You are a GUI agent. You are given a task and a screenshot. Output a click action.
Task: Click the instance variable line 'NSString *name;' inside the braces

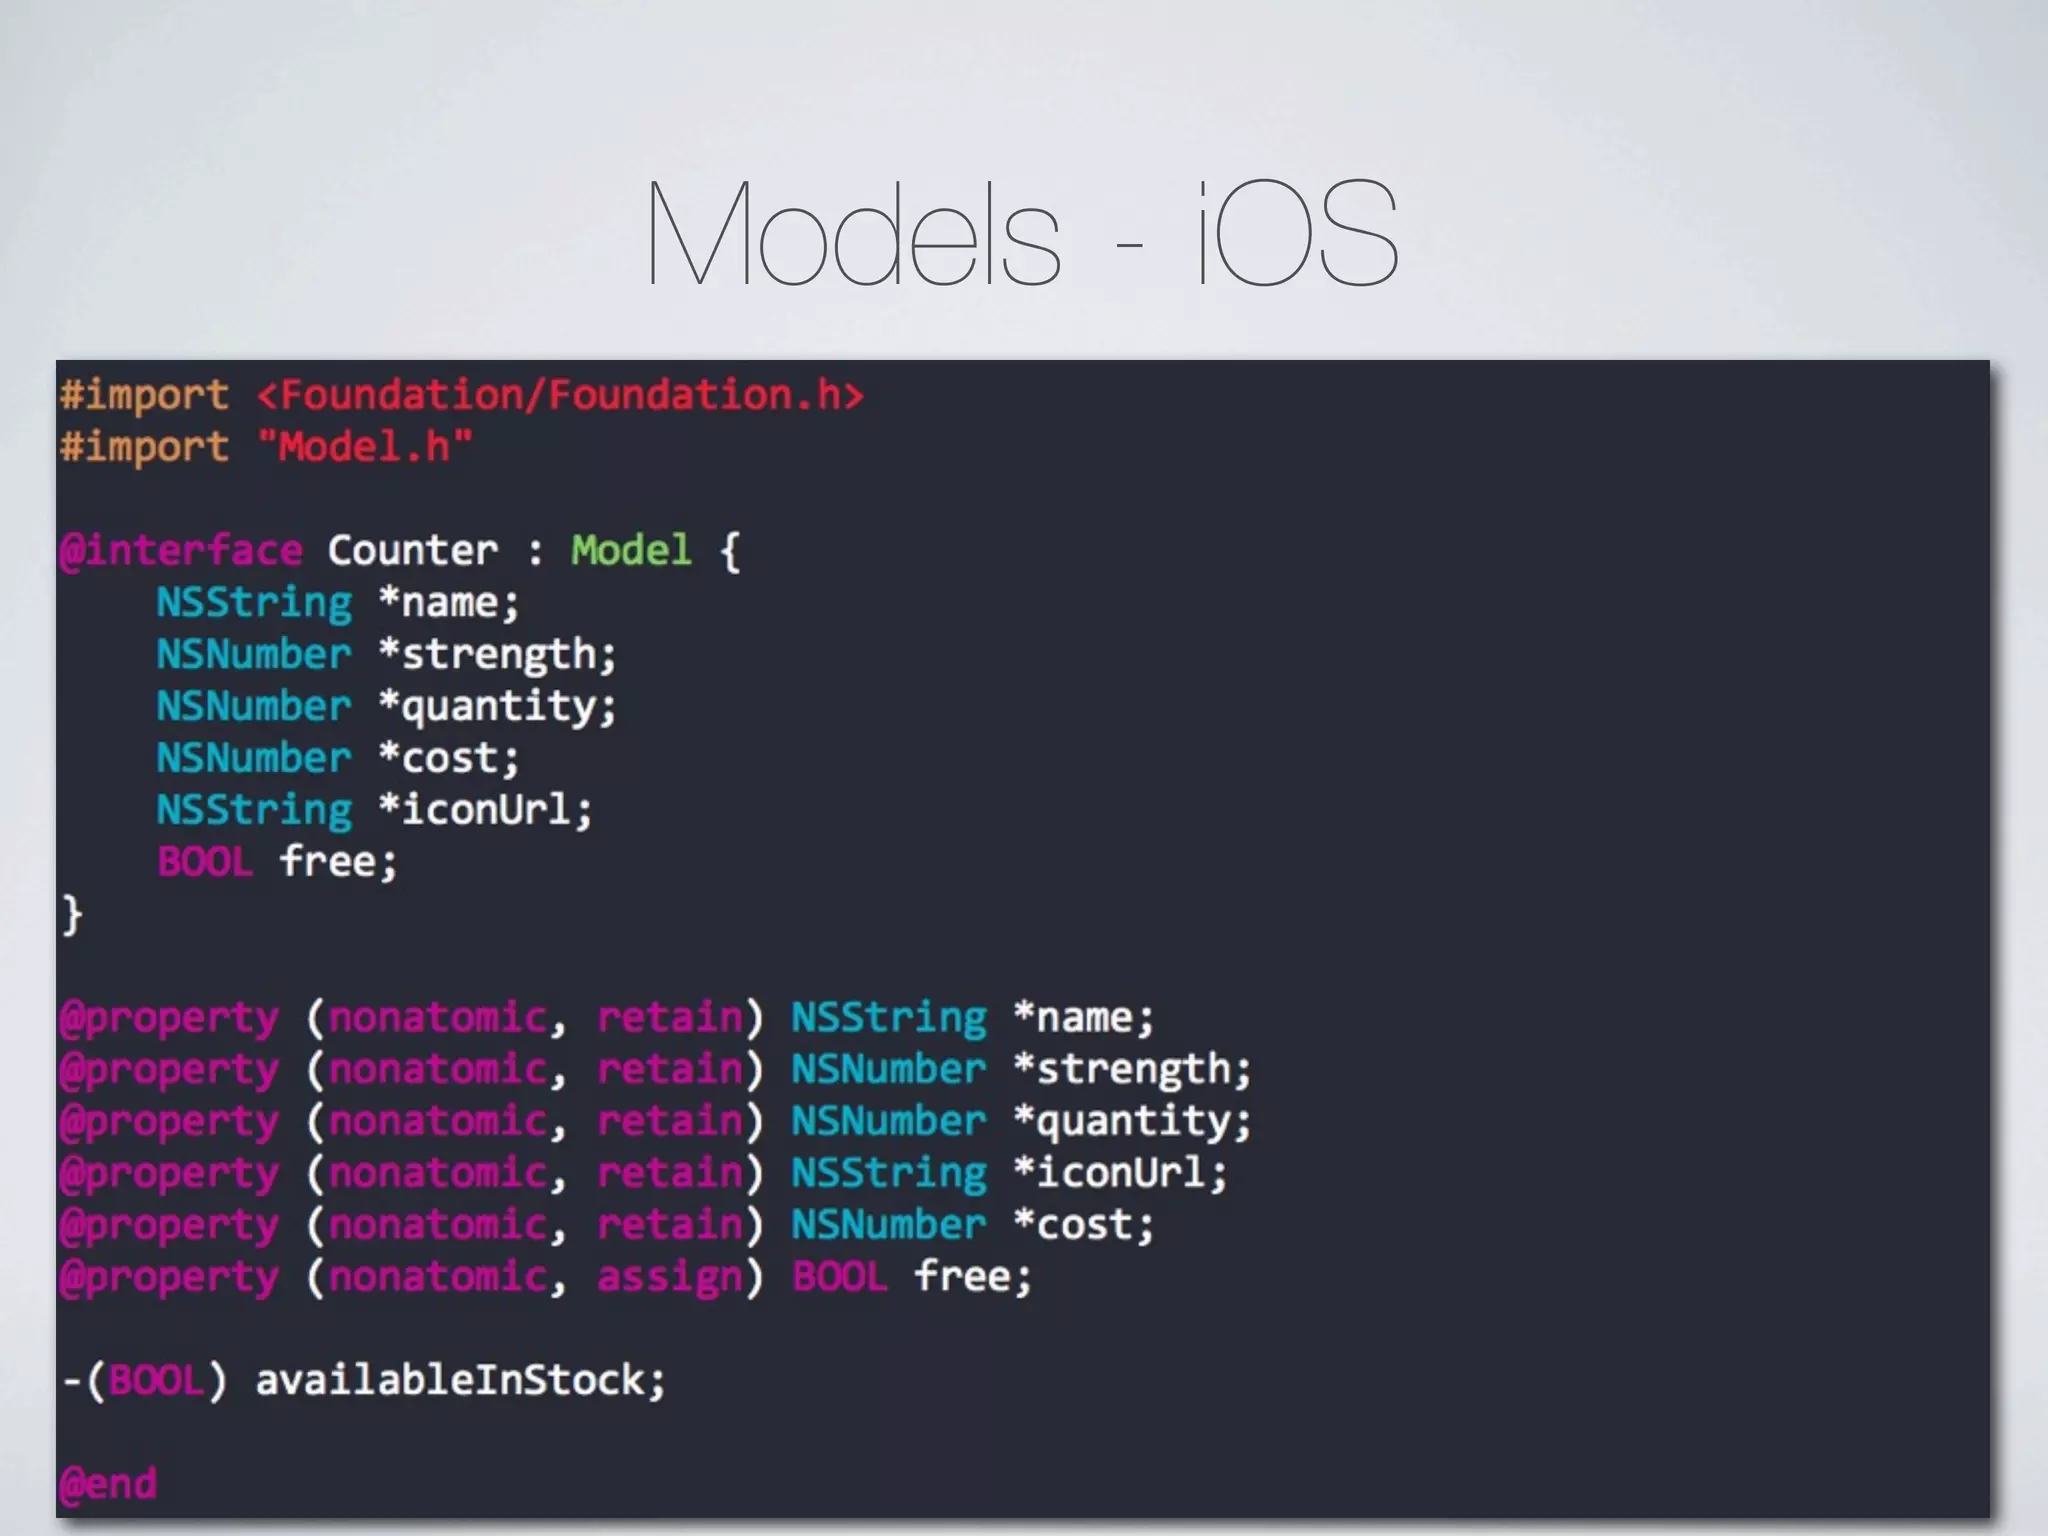click(338, 603)
